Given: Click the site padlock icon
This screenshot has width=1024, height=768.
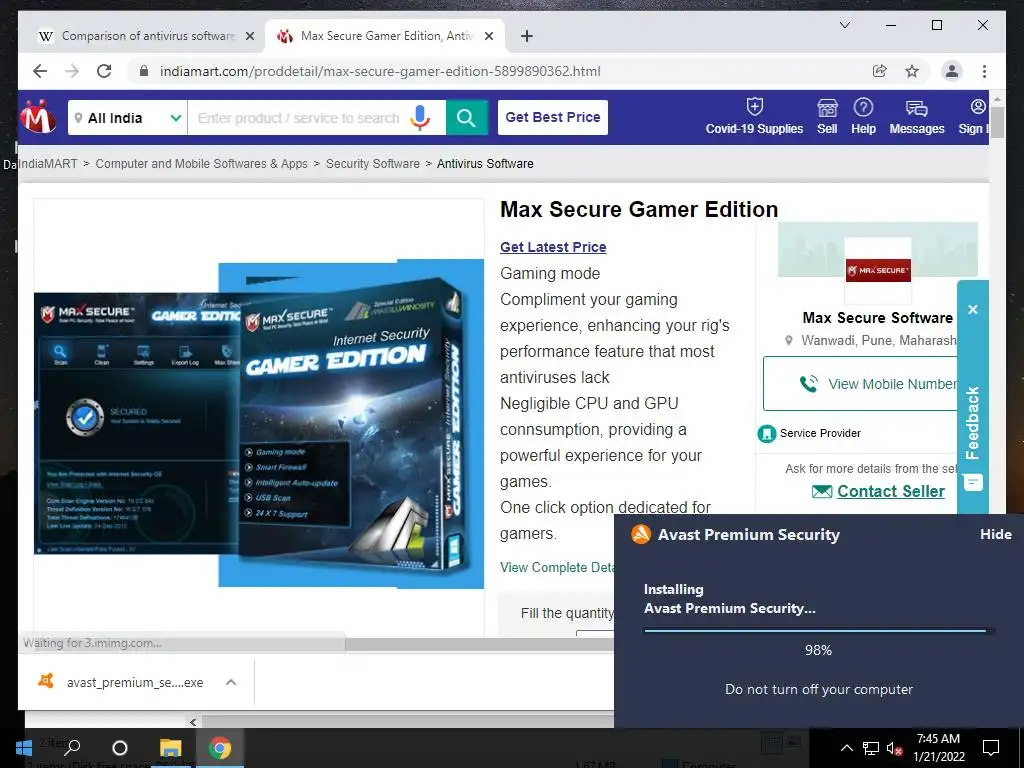Looking at the screenshot, I should coord(144,71).
